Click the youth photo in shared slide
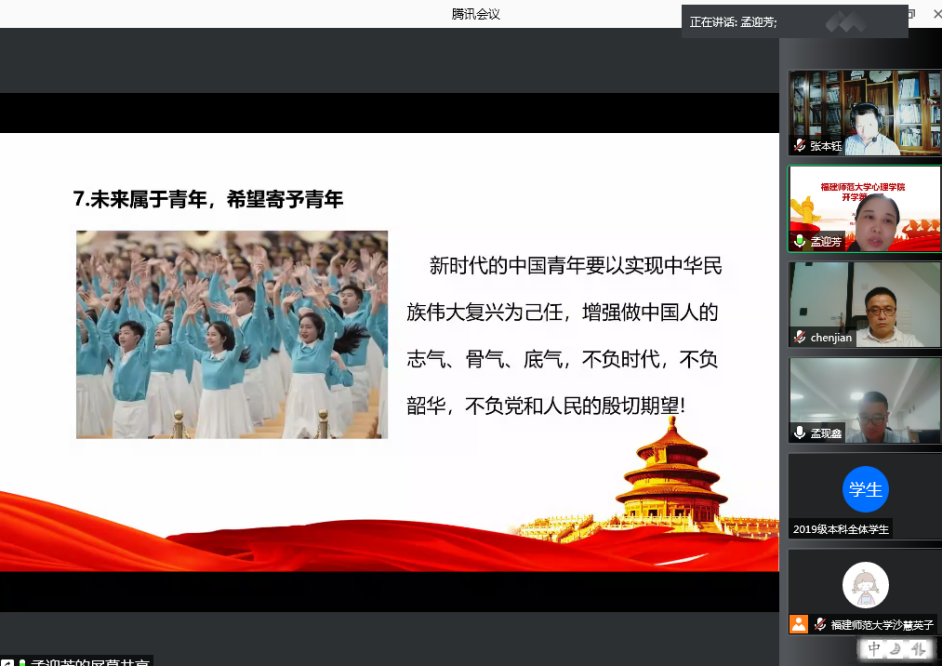The height and width of the screenshot is (666, 942). pyautogui.click(x=232, y=335)
